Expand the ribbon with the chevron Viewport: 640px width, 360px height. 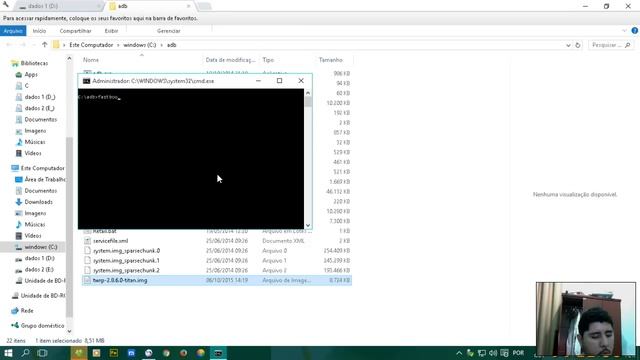(x=624, y=31)
